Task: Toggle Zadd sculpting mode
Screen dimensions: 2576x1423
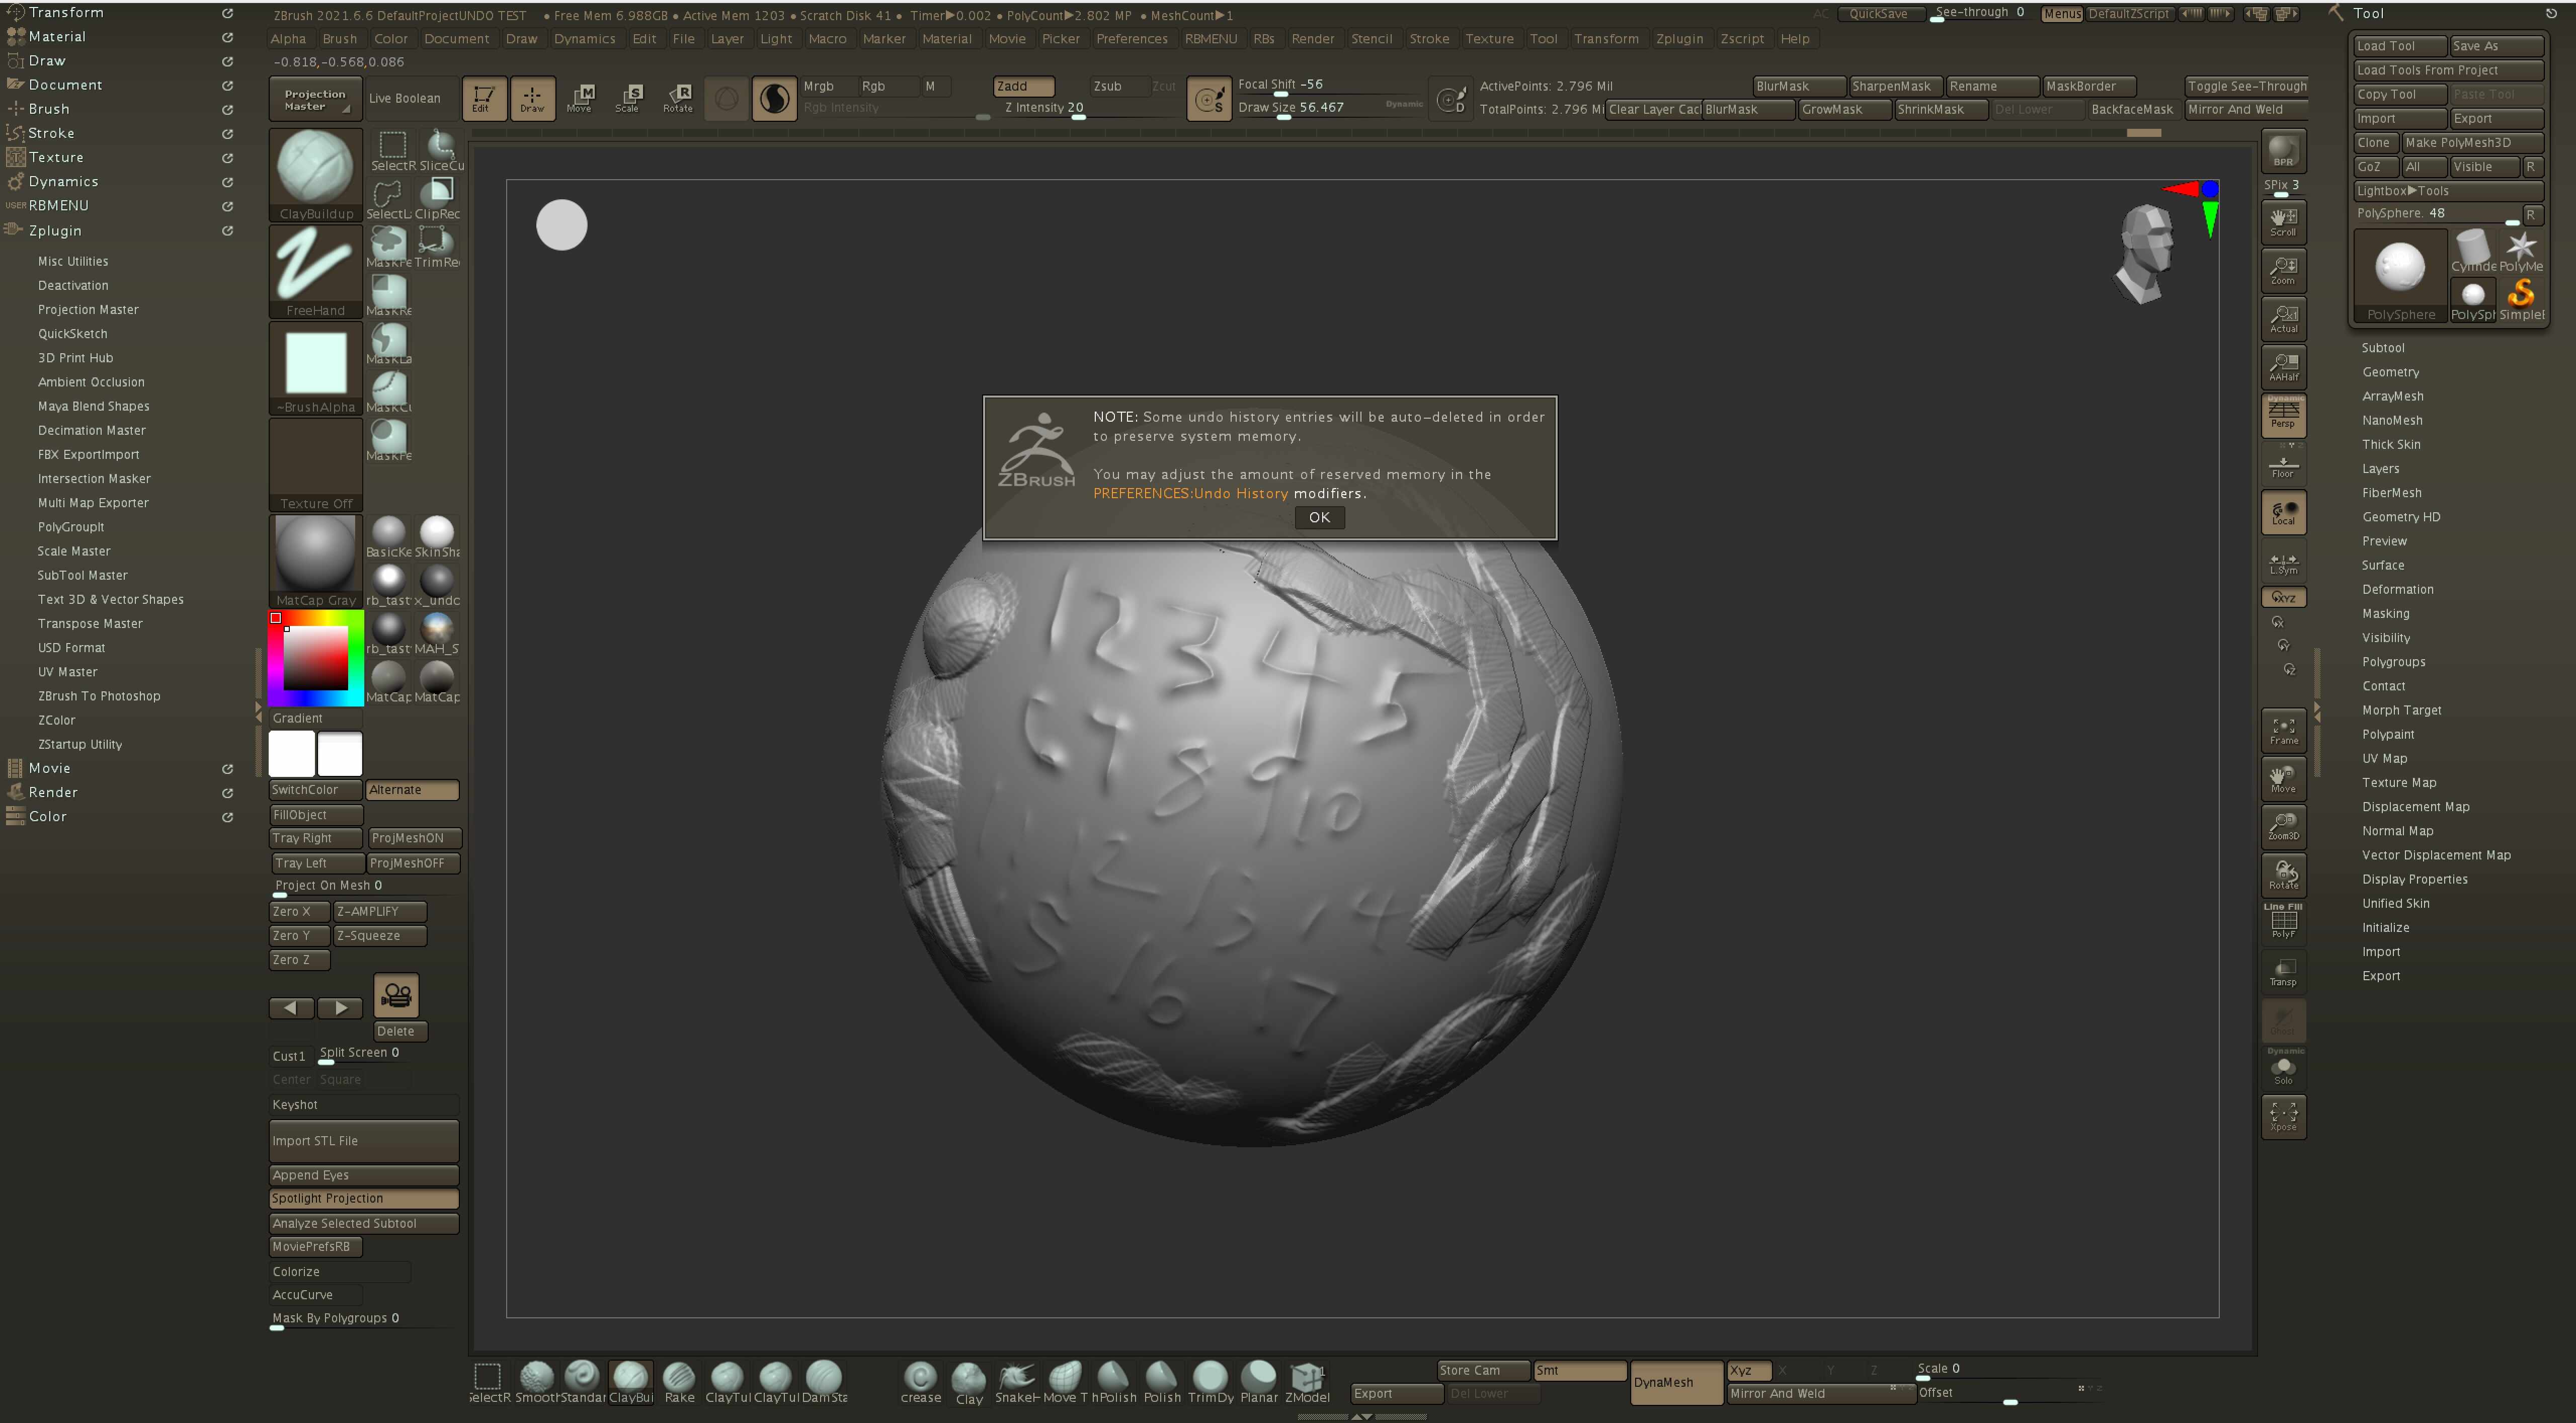Action: tap(1022, 86)
